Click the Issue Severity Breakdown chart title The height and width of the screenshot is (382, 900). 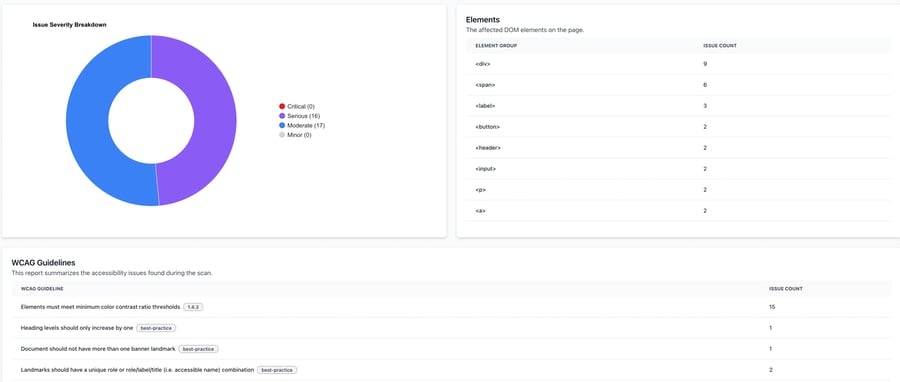[69, 25]
